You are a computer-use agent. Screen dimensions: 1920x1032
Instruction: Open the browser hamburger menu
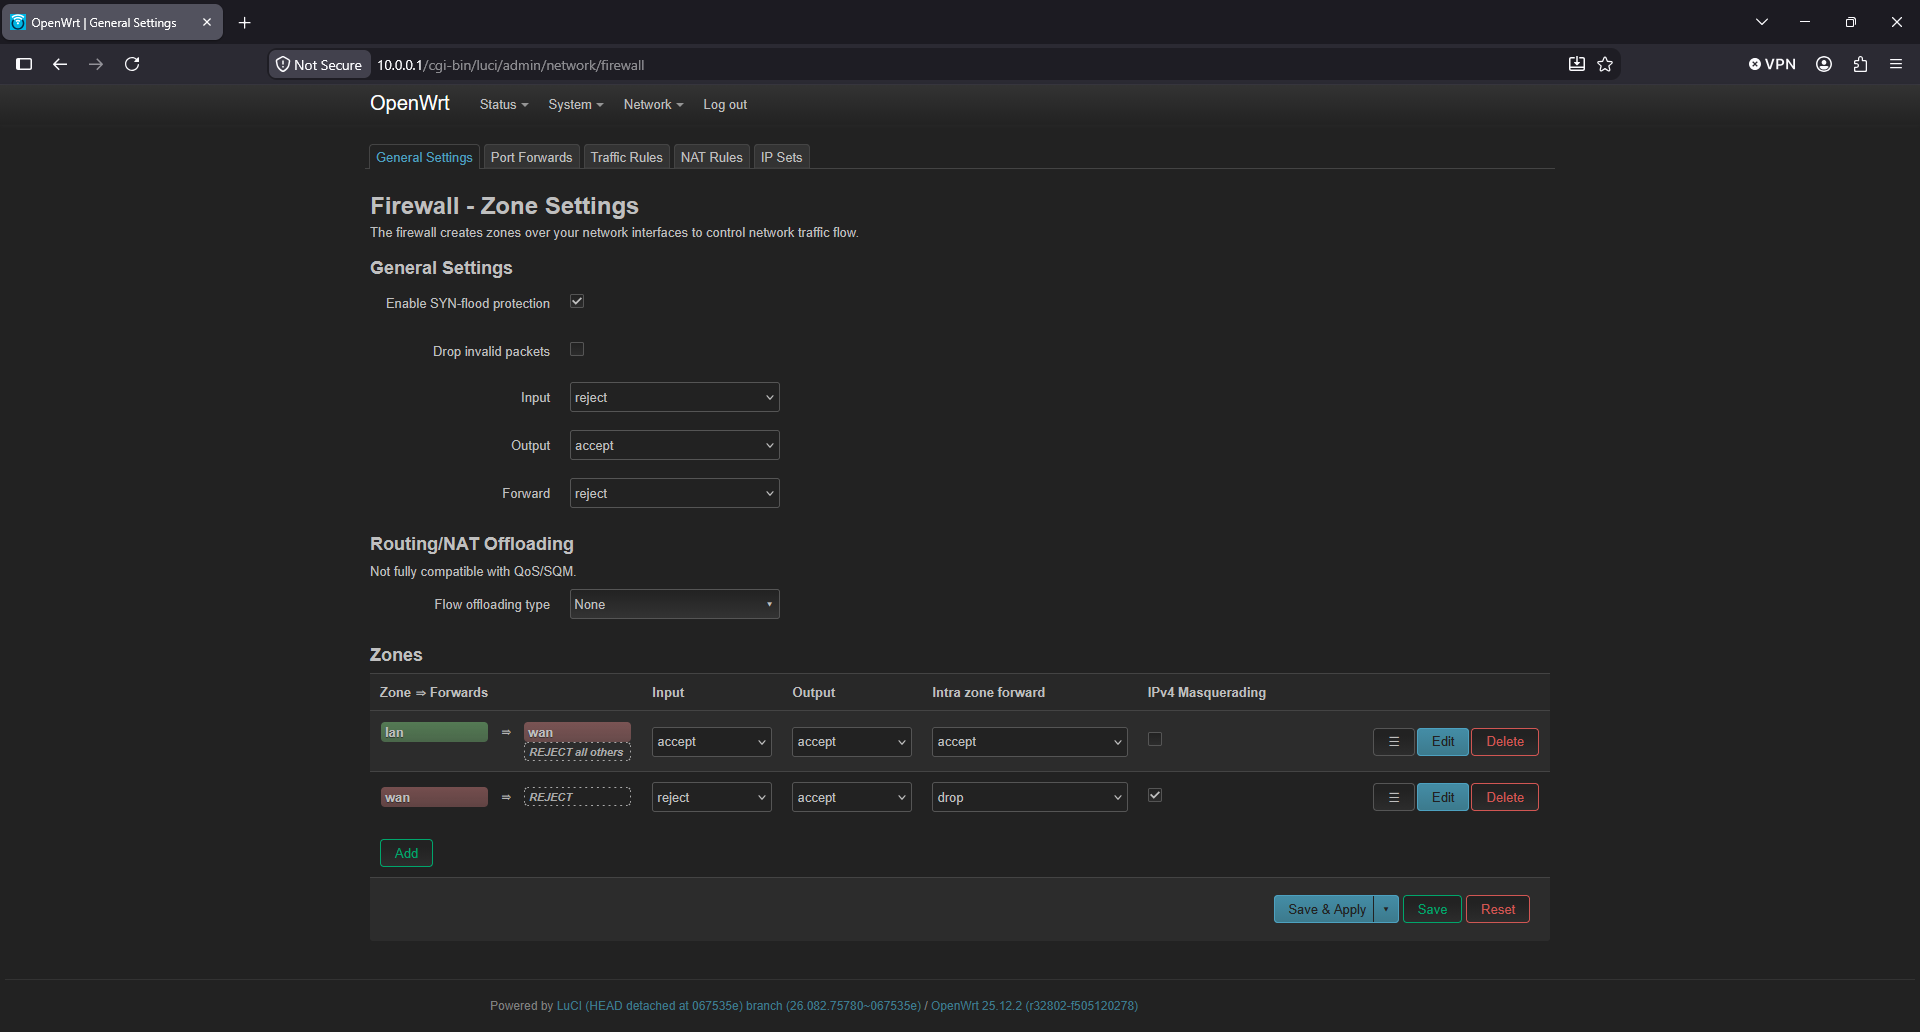[1896, 64]
